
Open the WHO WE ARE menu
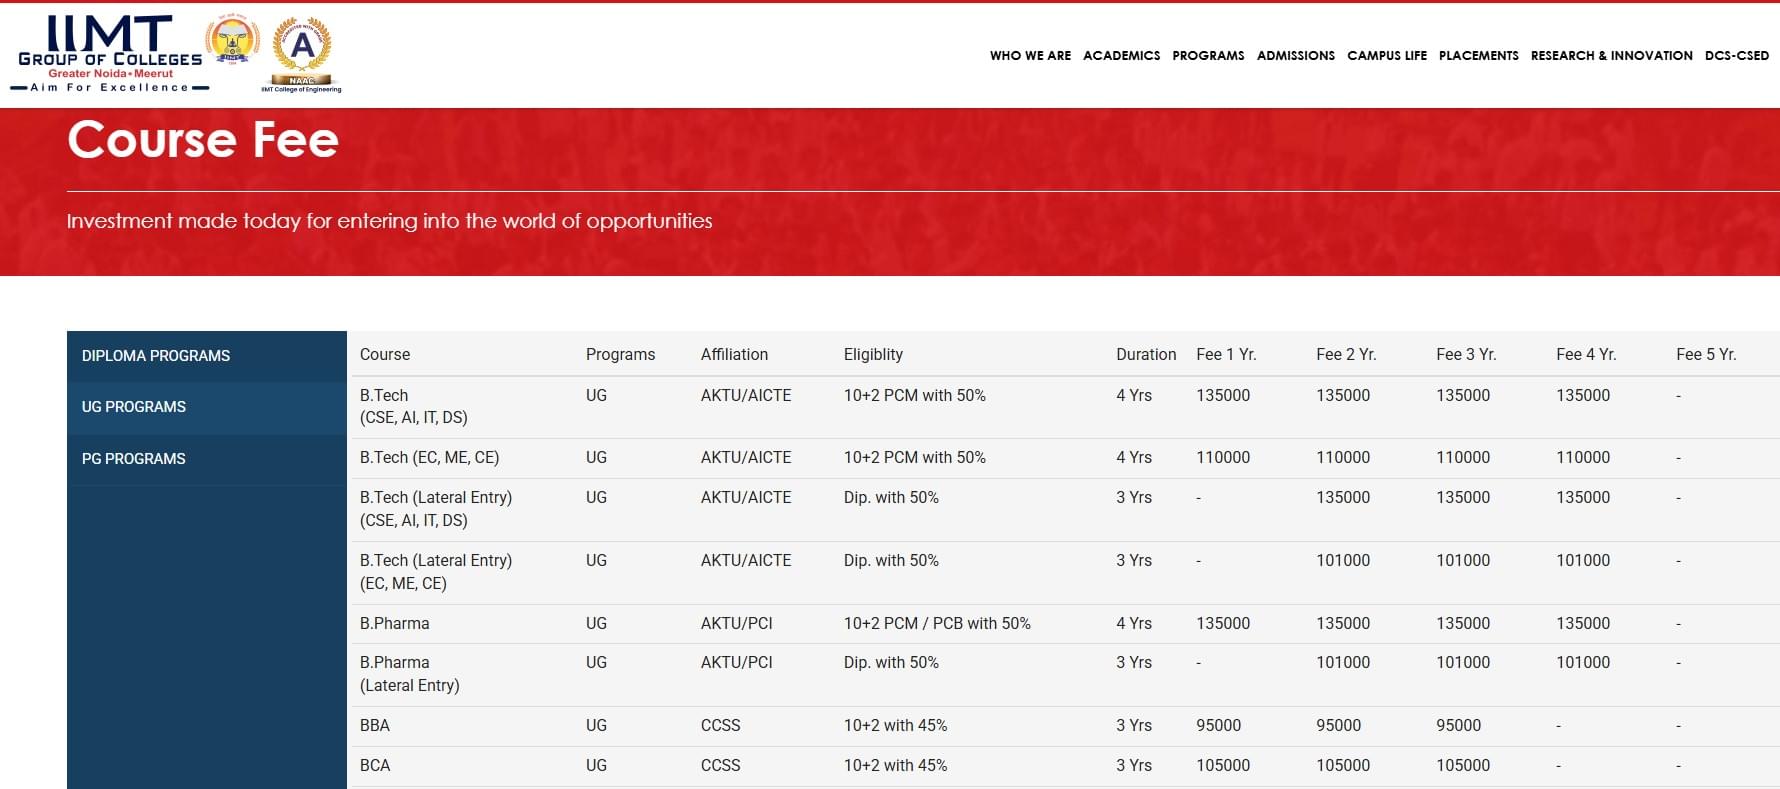coord(1030,56)
